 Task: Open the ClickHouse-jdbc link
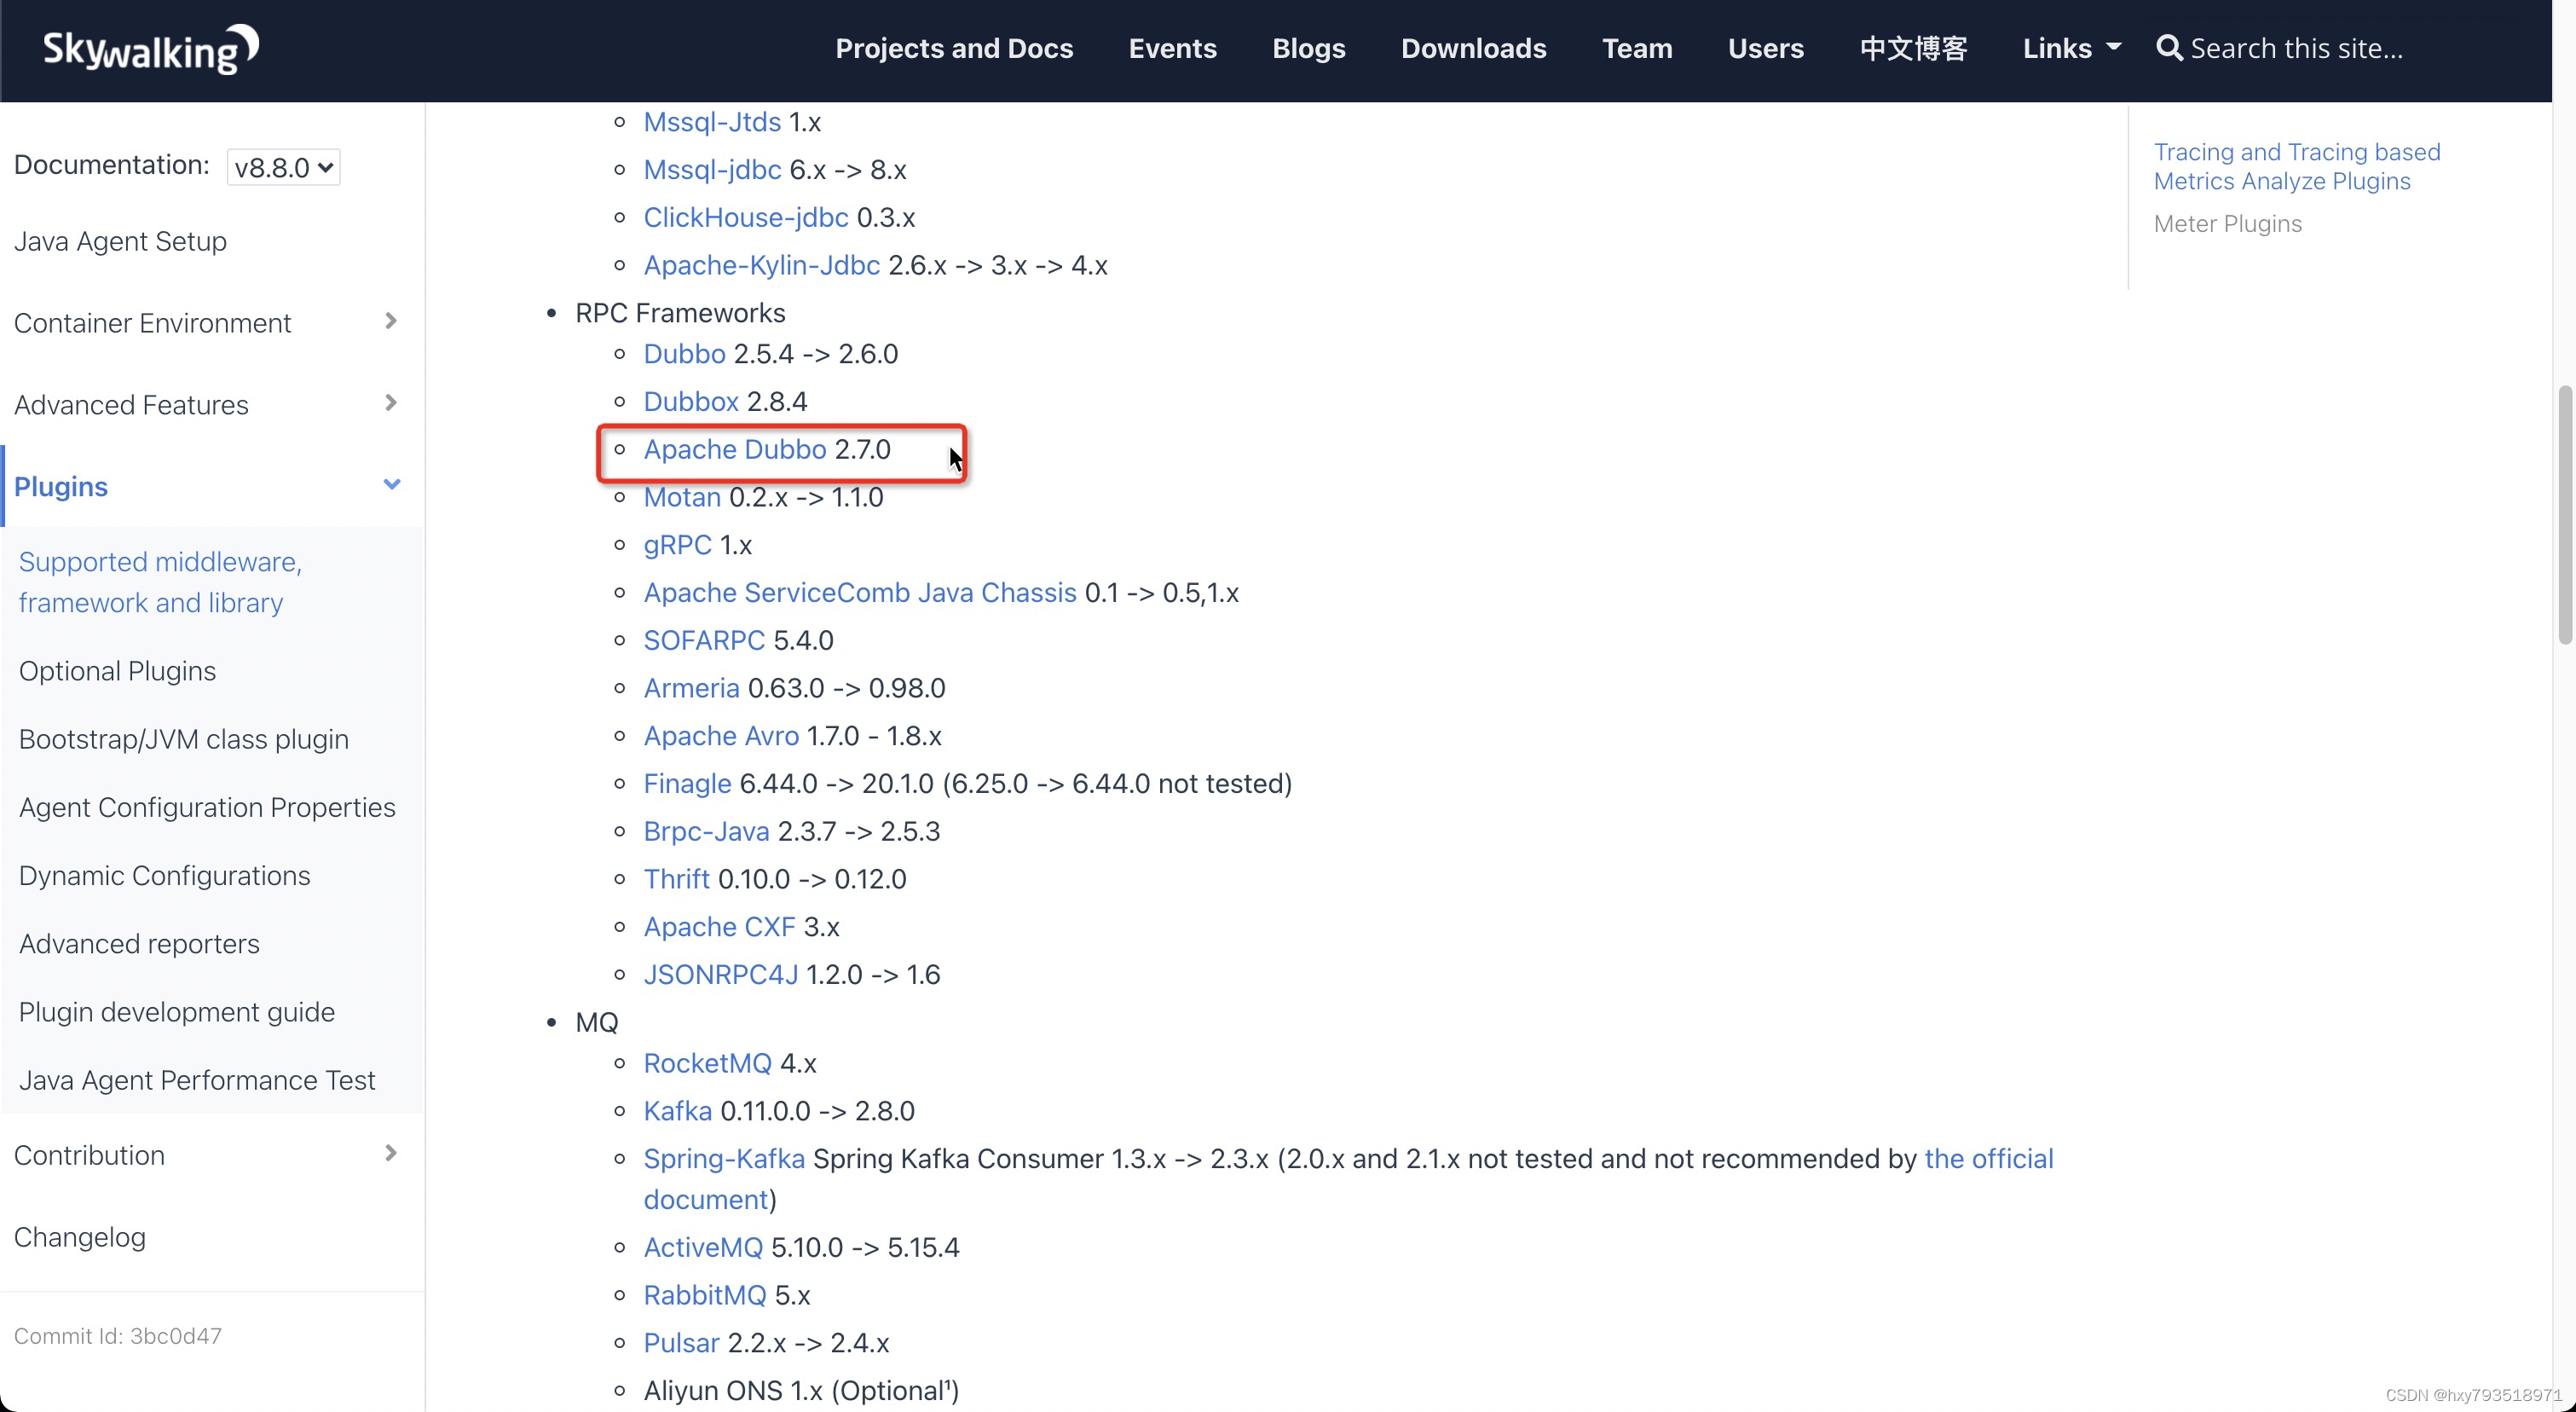745,217
